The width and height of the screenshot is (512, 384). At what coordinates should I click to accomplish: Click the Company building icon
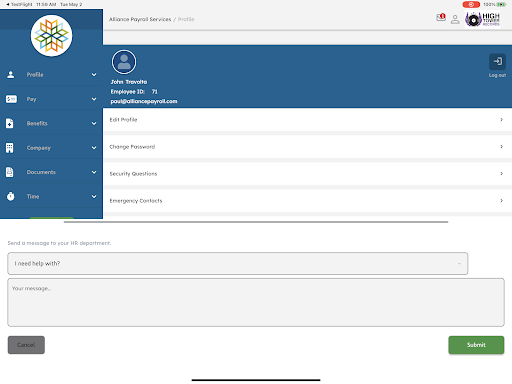(x=10, y=148)
